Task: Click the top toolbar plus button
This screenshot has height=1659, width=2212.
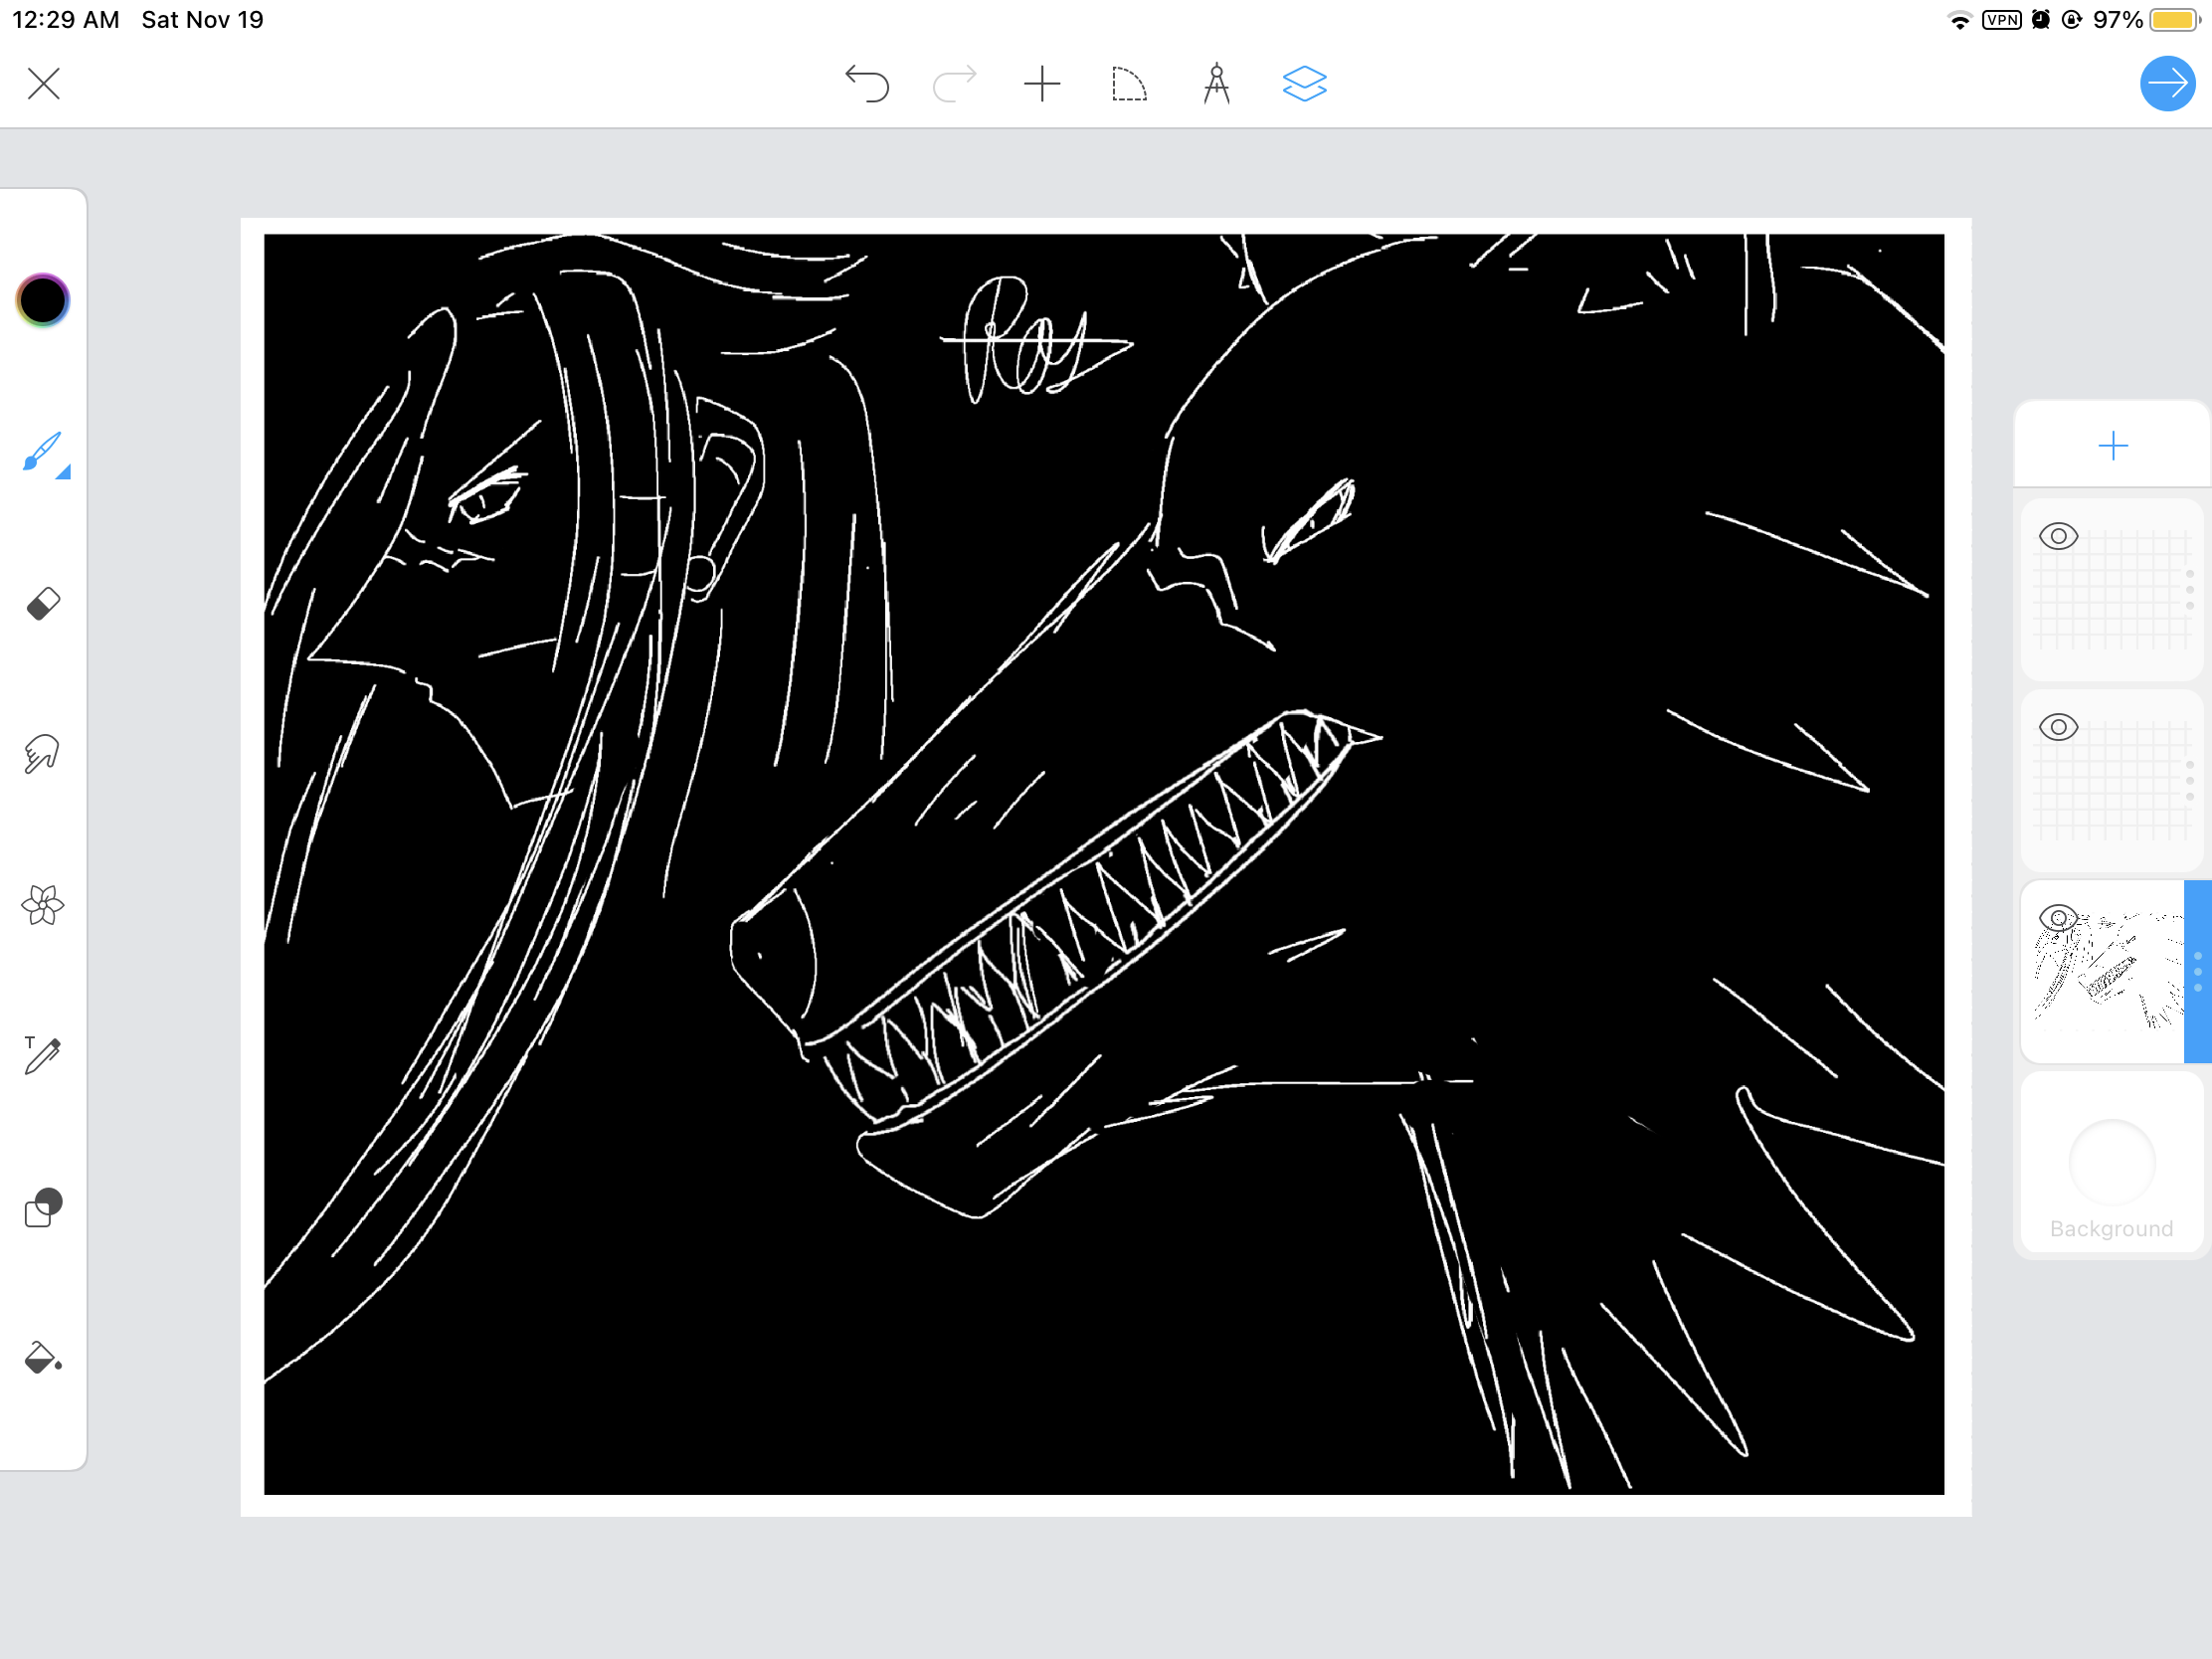Action: tap(1042, 84)
